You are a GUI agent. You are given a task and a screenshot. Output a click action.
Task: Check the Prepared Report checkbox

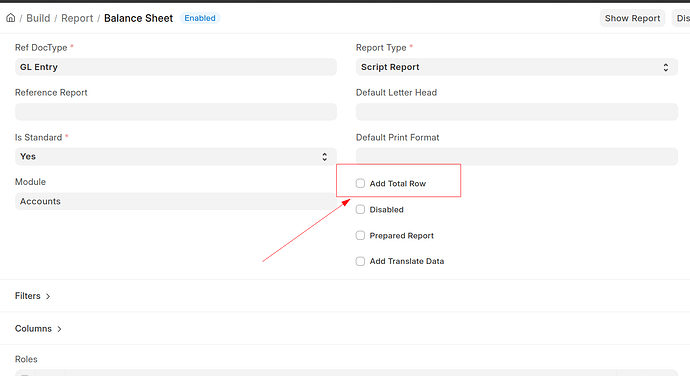pyautogui.click(x=360, y=235)
